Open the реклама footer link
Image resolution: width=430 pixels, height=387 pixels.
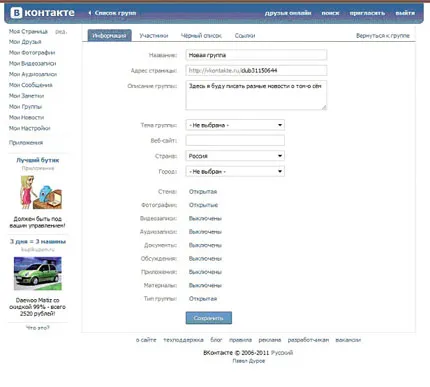point(270,340)
